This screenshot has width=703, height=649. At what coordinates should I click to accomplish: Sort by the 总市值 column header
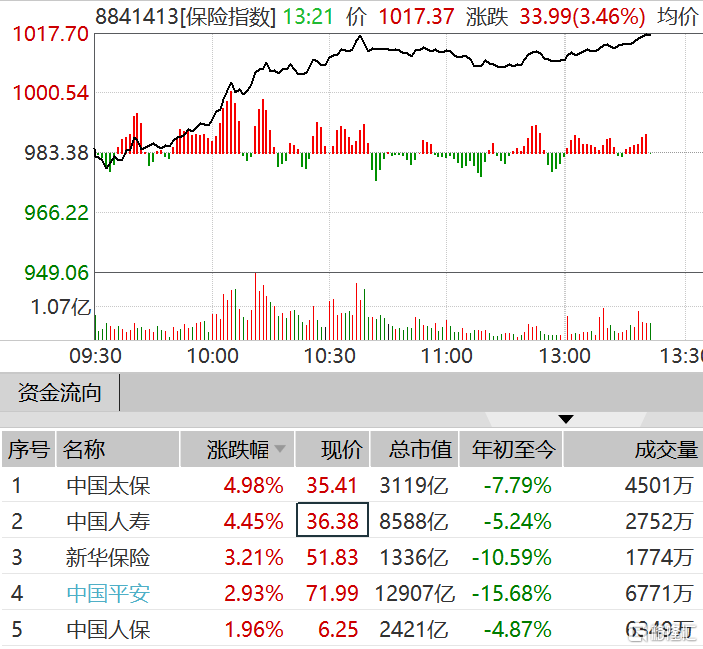tap(414, 449)
